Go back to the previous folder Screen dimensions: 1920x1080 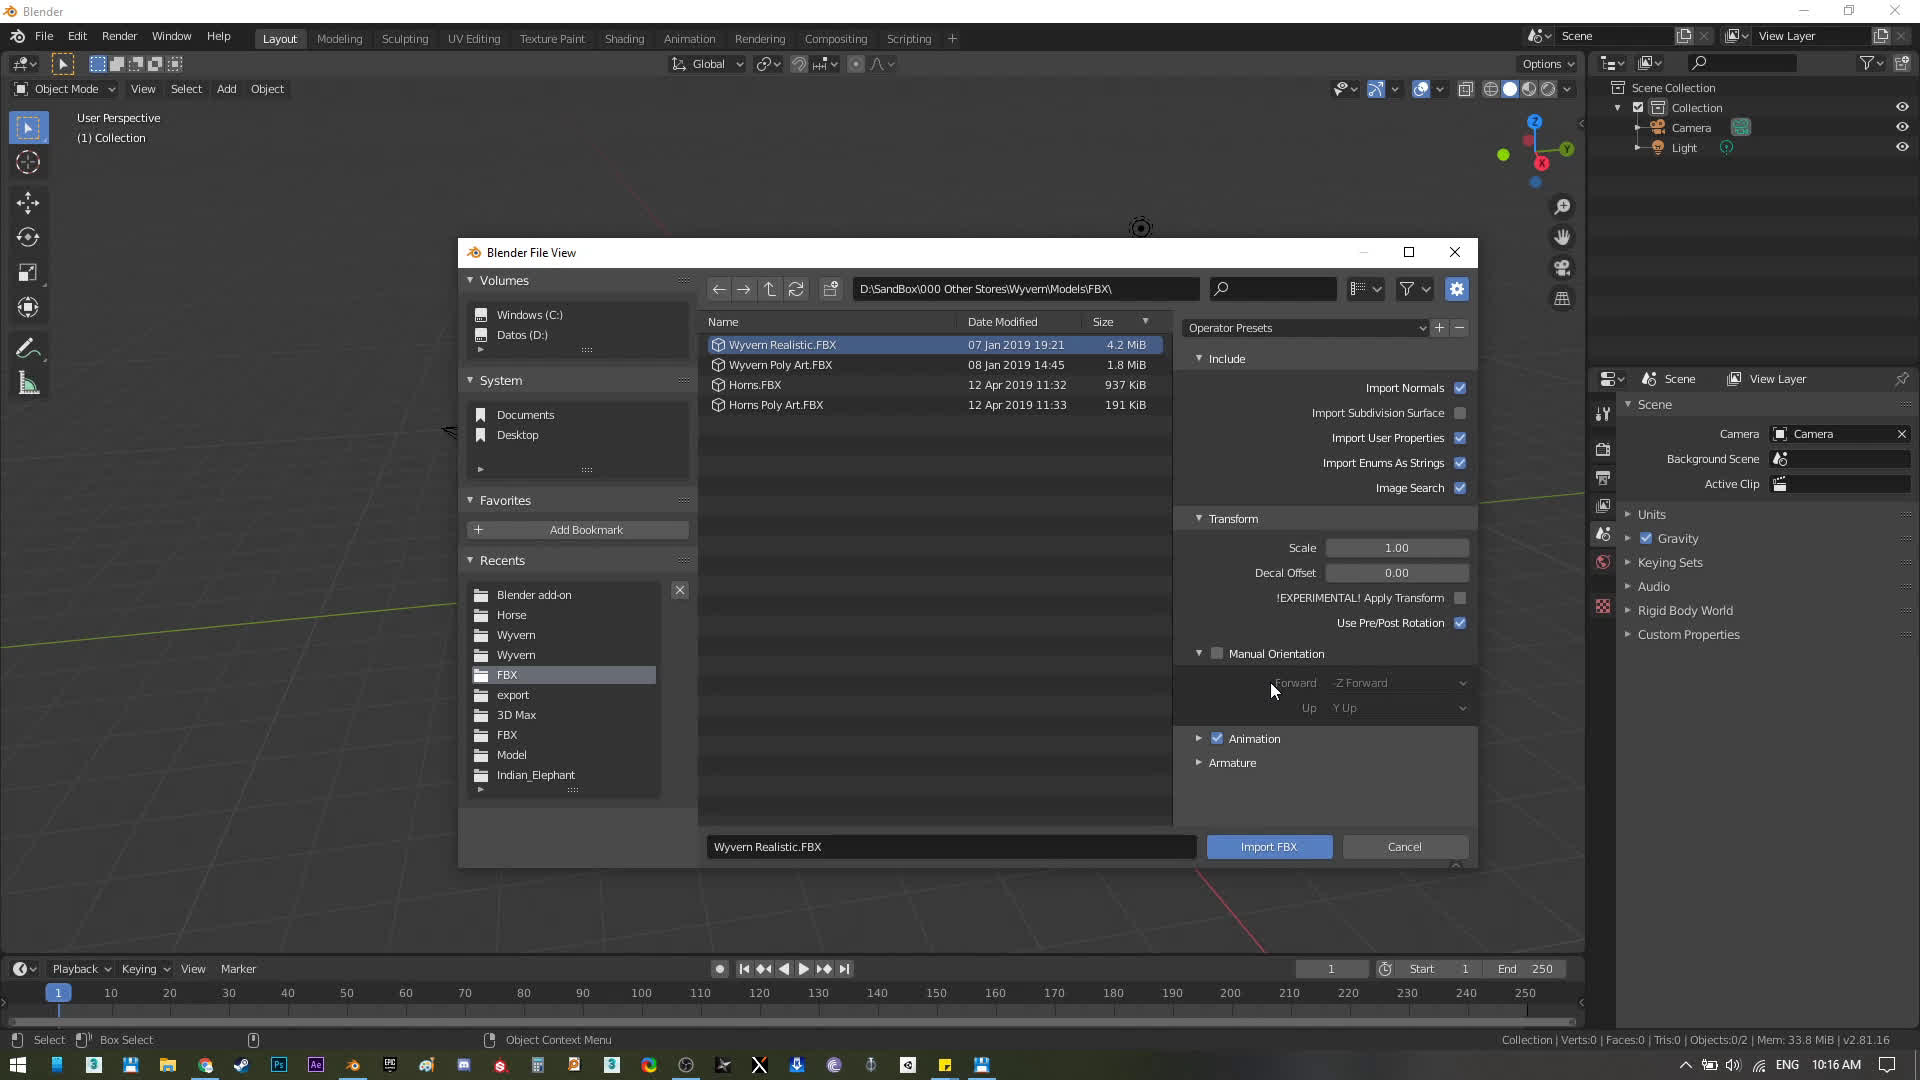(x=718, y=289)
